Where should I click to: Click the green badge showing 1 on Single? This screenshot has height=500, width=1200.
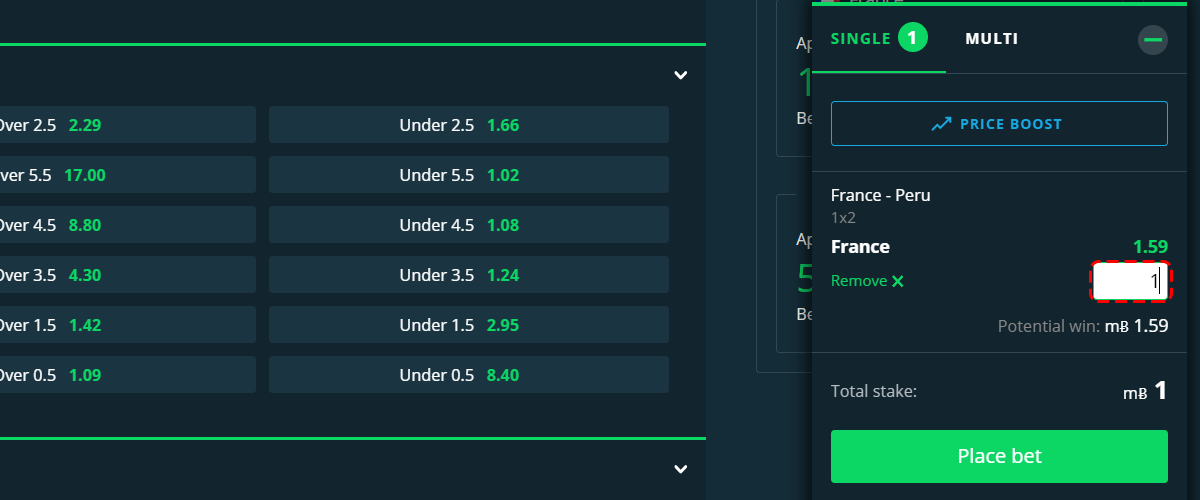[x=913, y=39]
